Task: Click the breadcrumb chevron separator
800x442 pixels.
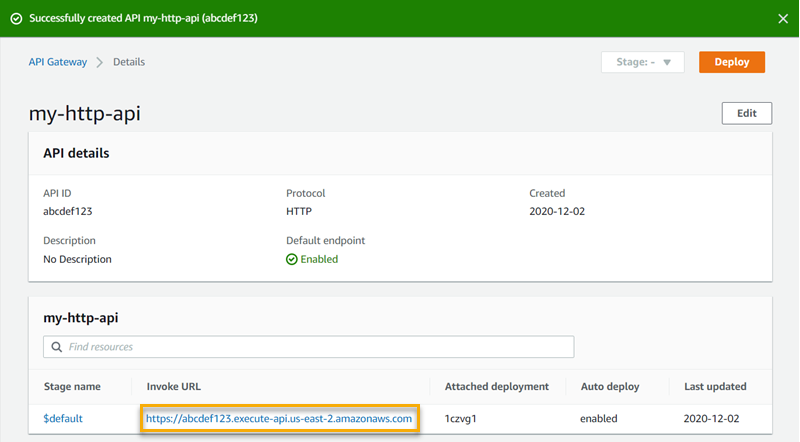Action: click(x=99, y=62)
